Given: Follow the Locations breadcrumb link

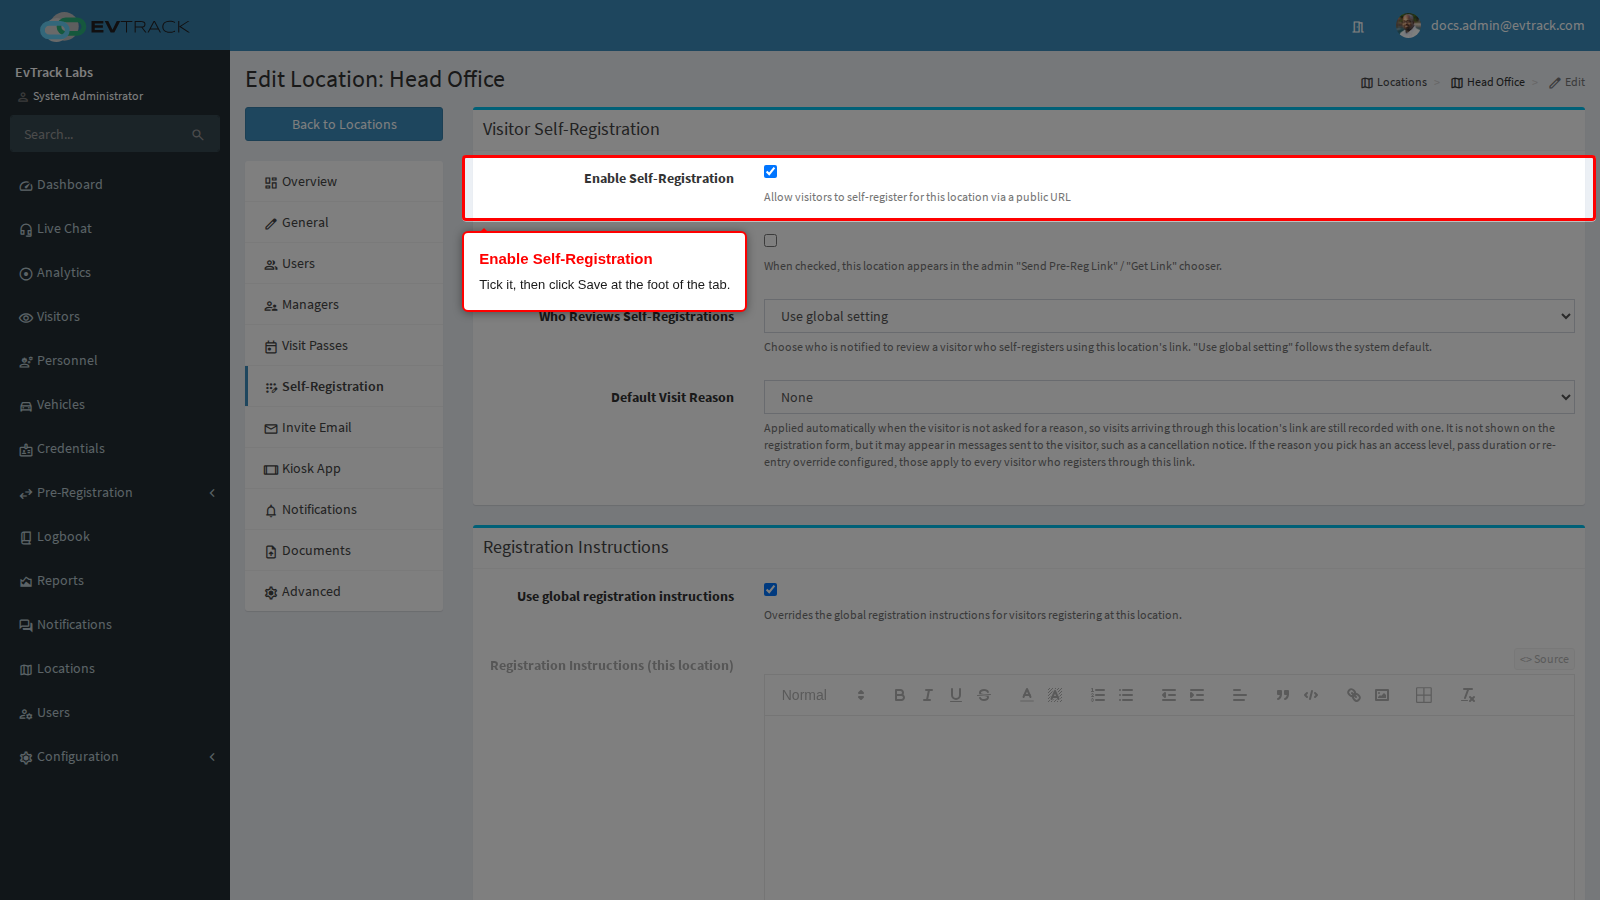Looking at the screenshot, I should [x=1394, y=82].
